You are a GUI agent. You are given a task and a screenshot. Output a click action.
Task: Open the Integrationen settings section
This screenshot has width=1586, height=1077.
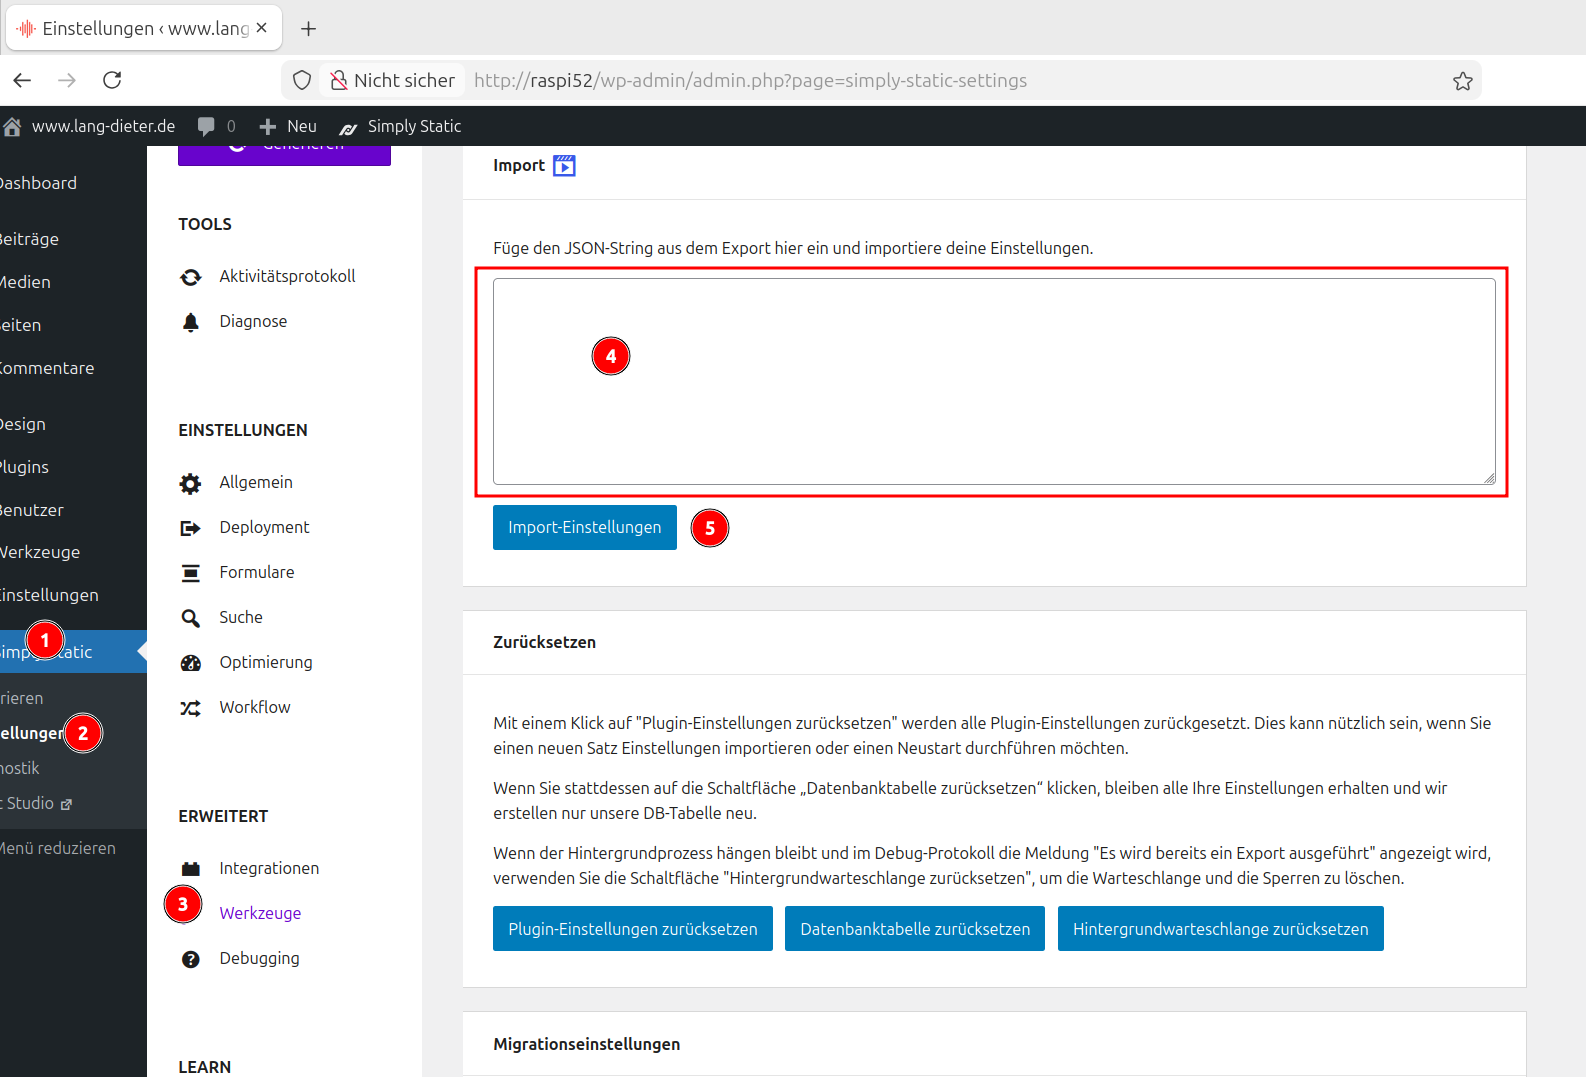(x=269, y=868)
